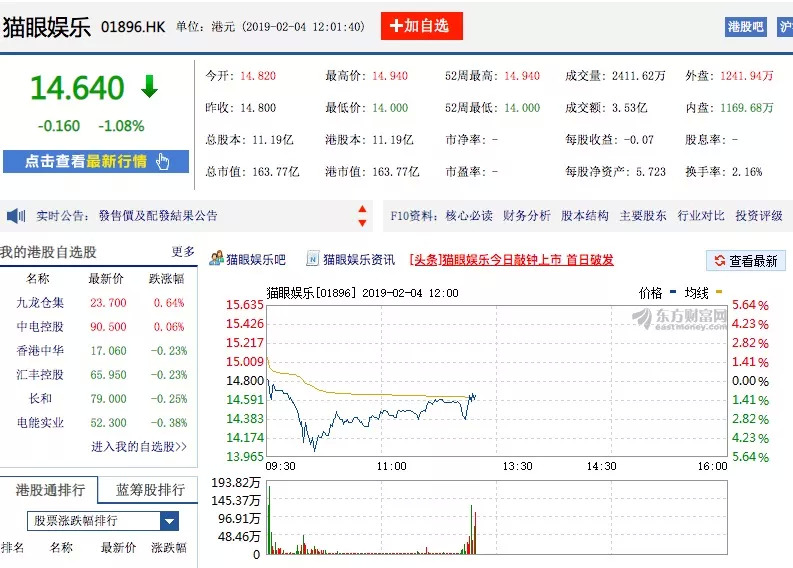Click 更多 next to 我的港股自选股

click(183, 251)
